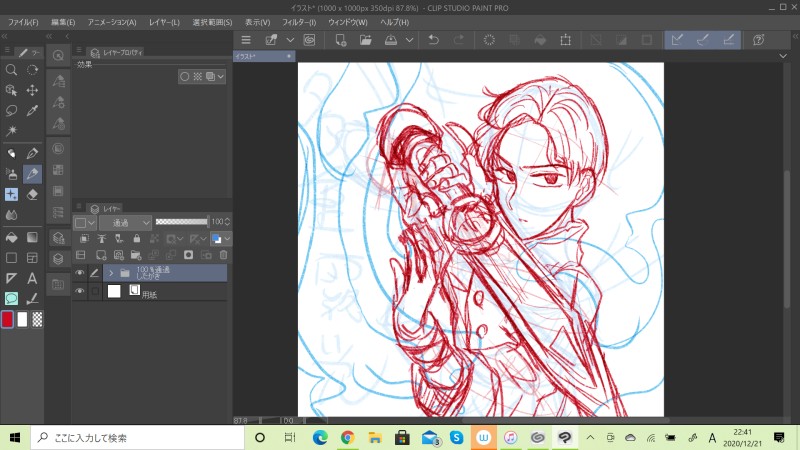The height and width of the screenshot is (450, 800).
Task: Toggle visibility of the 用紙 paper layer
Action: tap(80, 291)
